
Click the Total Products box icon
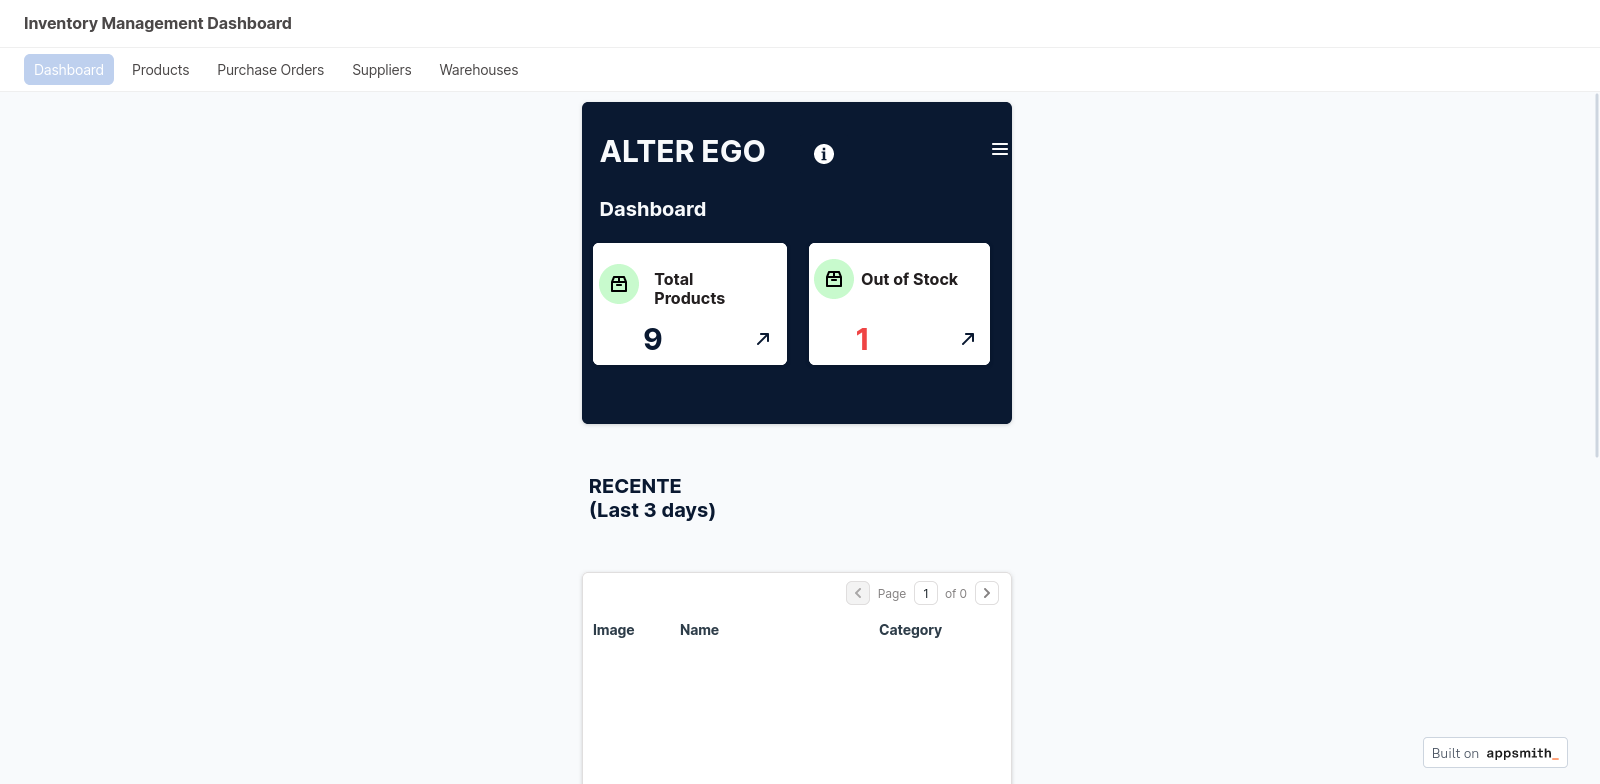point(619,284)
